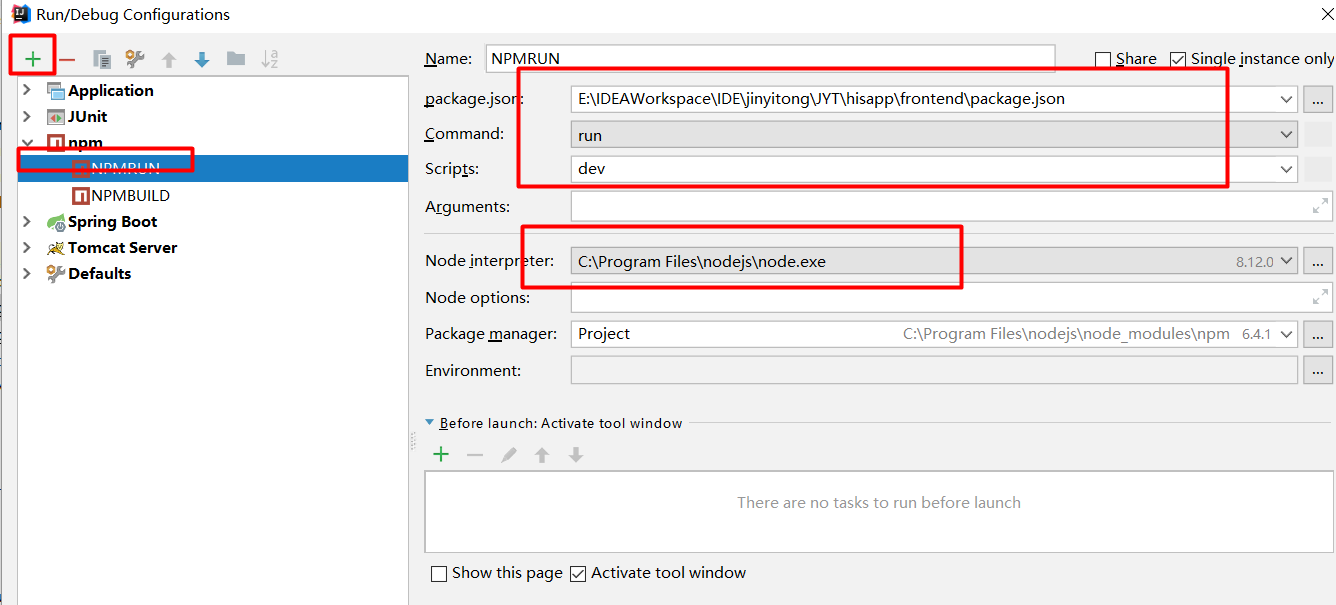Select the NPMRUN configuration

(213, 169)
